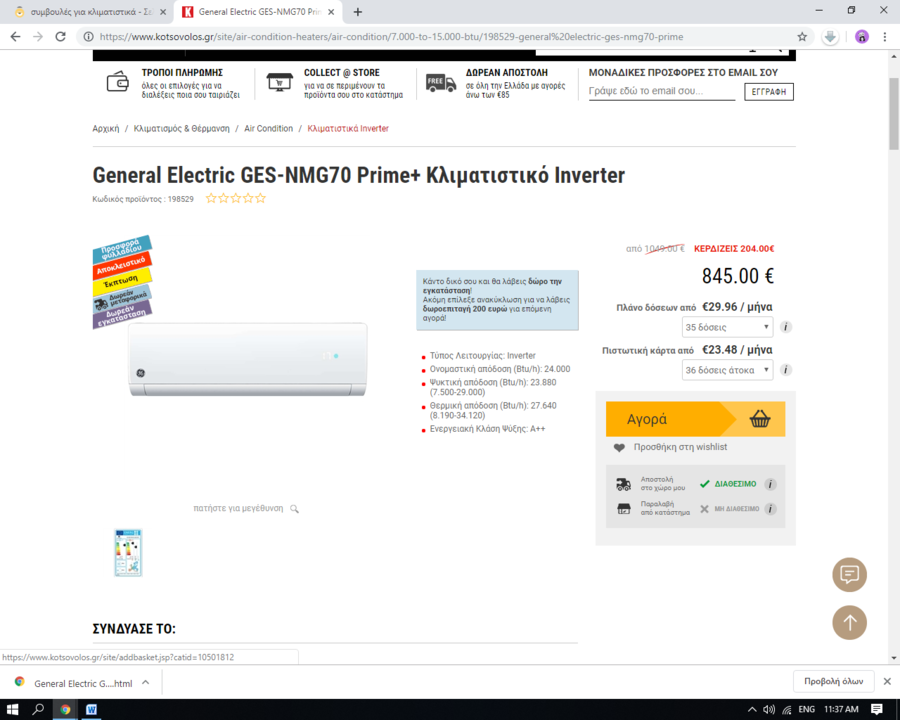Switch input language via ENG
900x720 pixels.
806,710
